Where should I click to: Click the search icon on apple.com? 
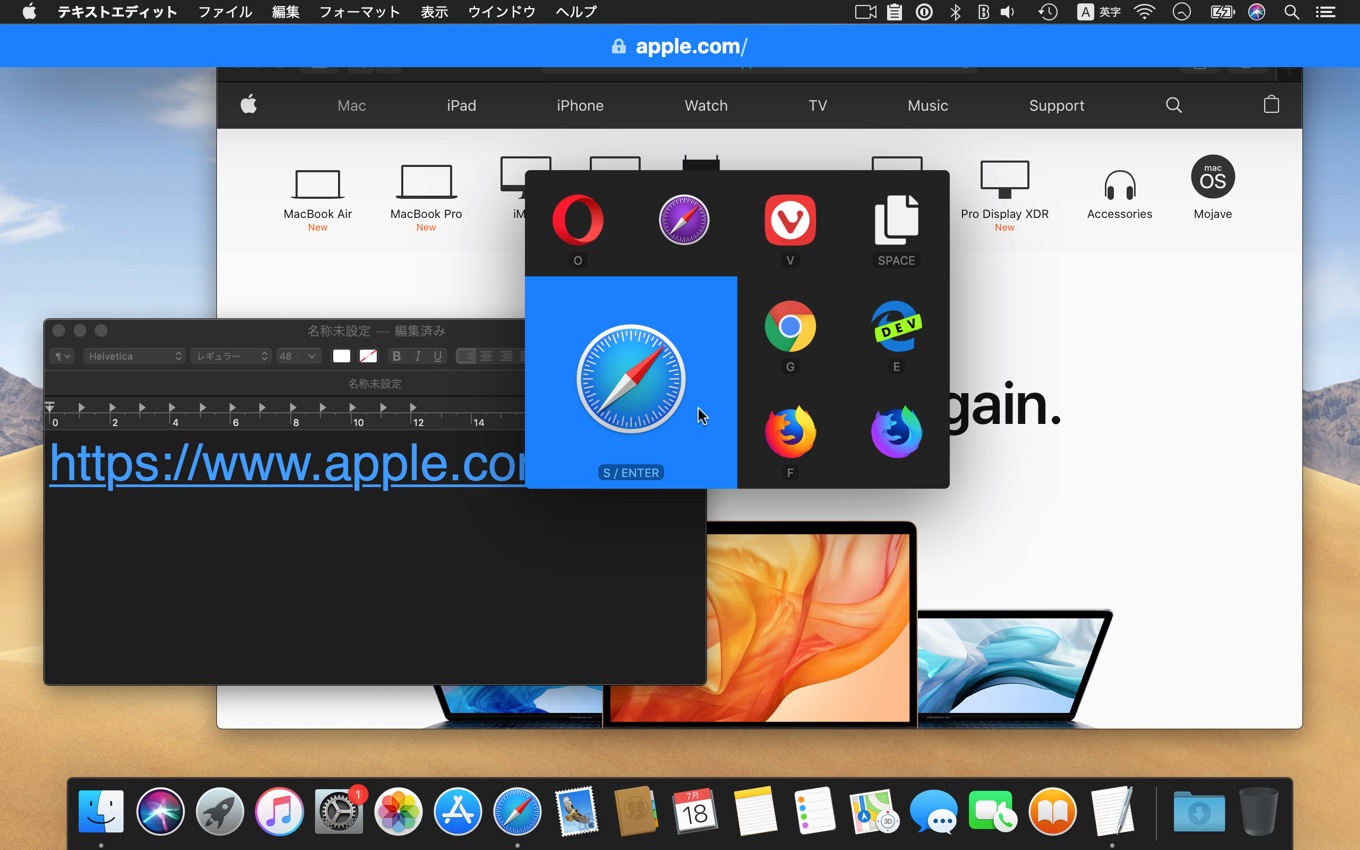[1173, 105]
